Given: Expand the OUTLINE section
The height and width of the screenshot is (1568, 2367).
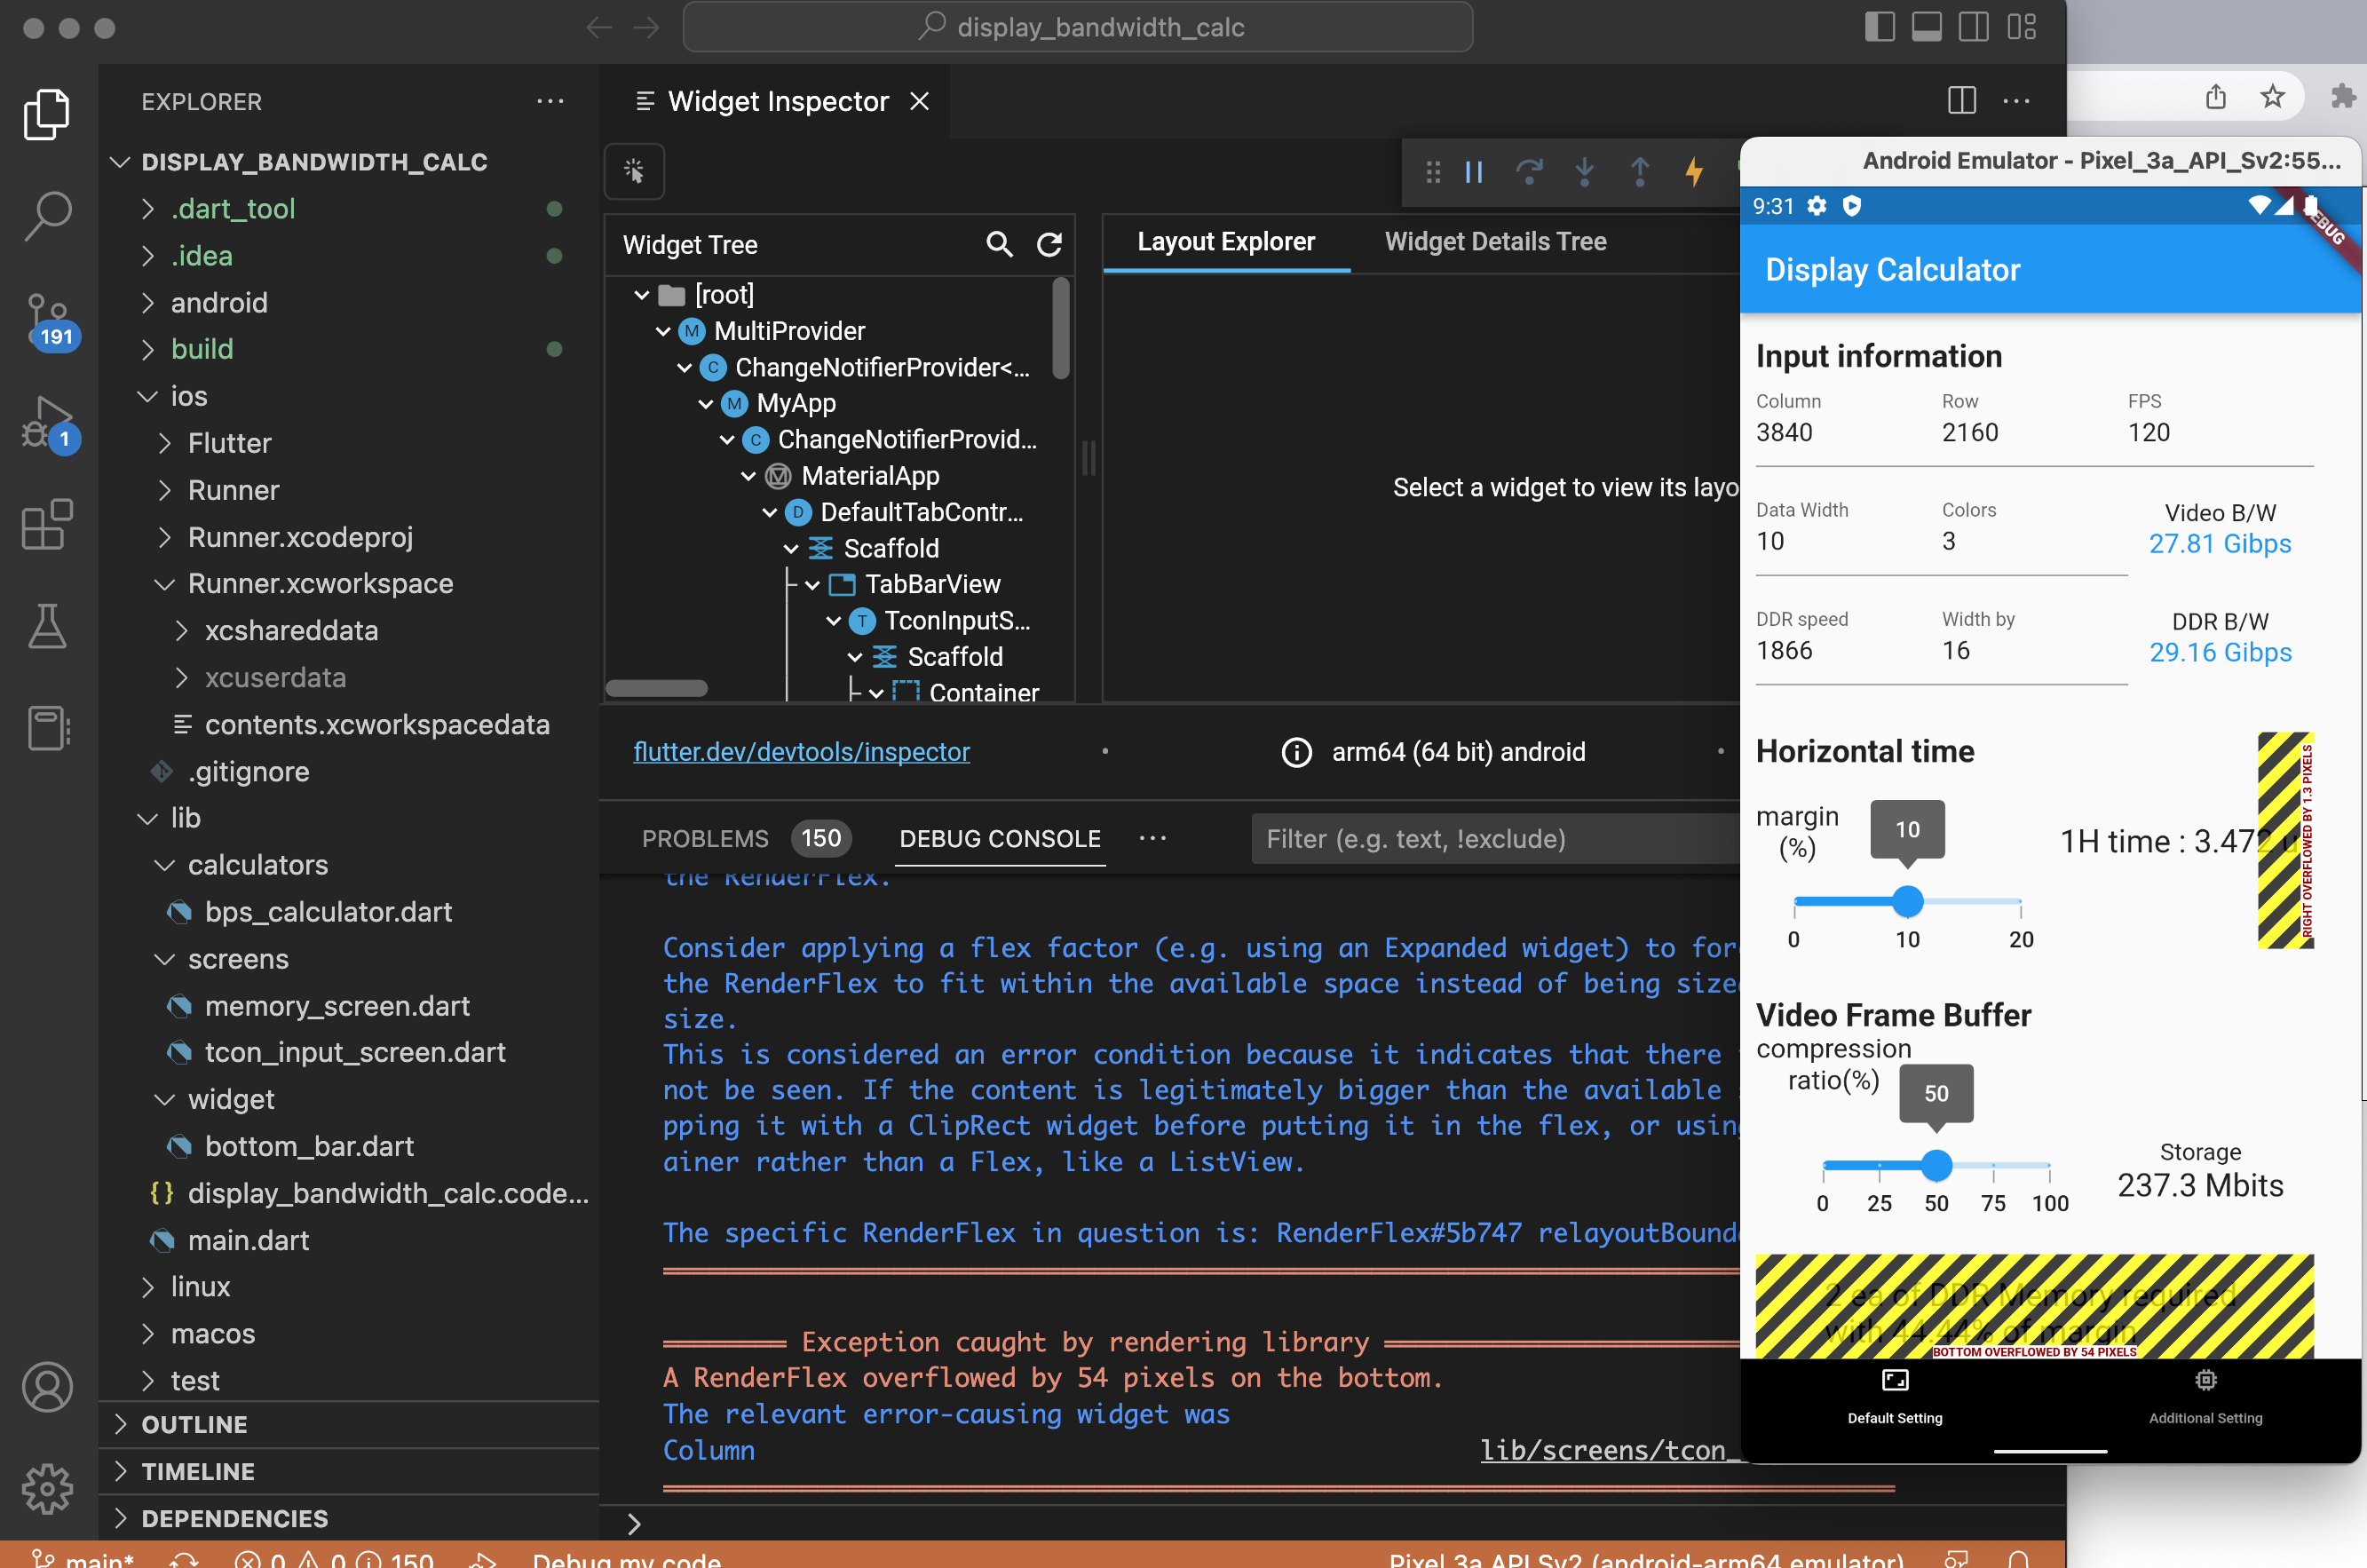Looking at the screenshot, I should tap(194, 1424).
